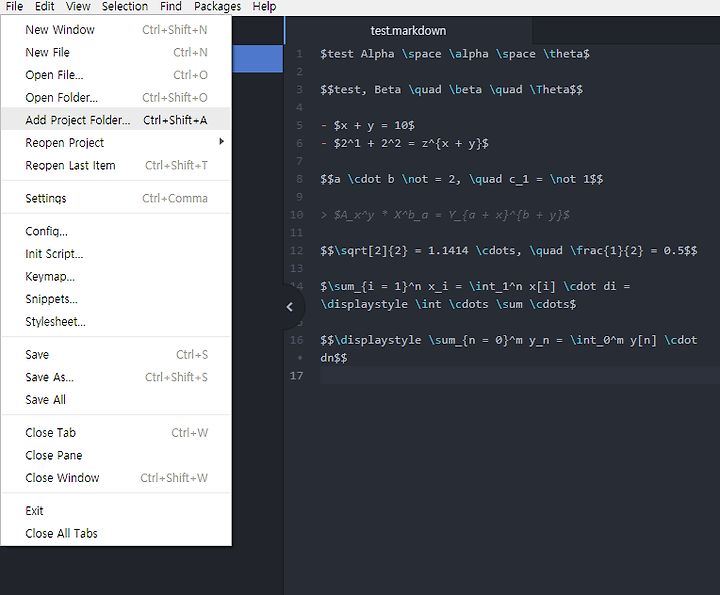The image size is (720, 595).
Task: Click Save As... in the menu
Action: click(x=116, y=377)
